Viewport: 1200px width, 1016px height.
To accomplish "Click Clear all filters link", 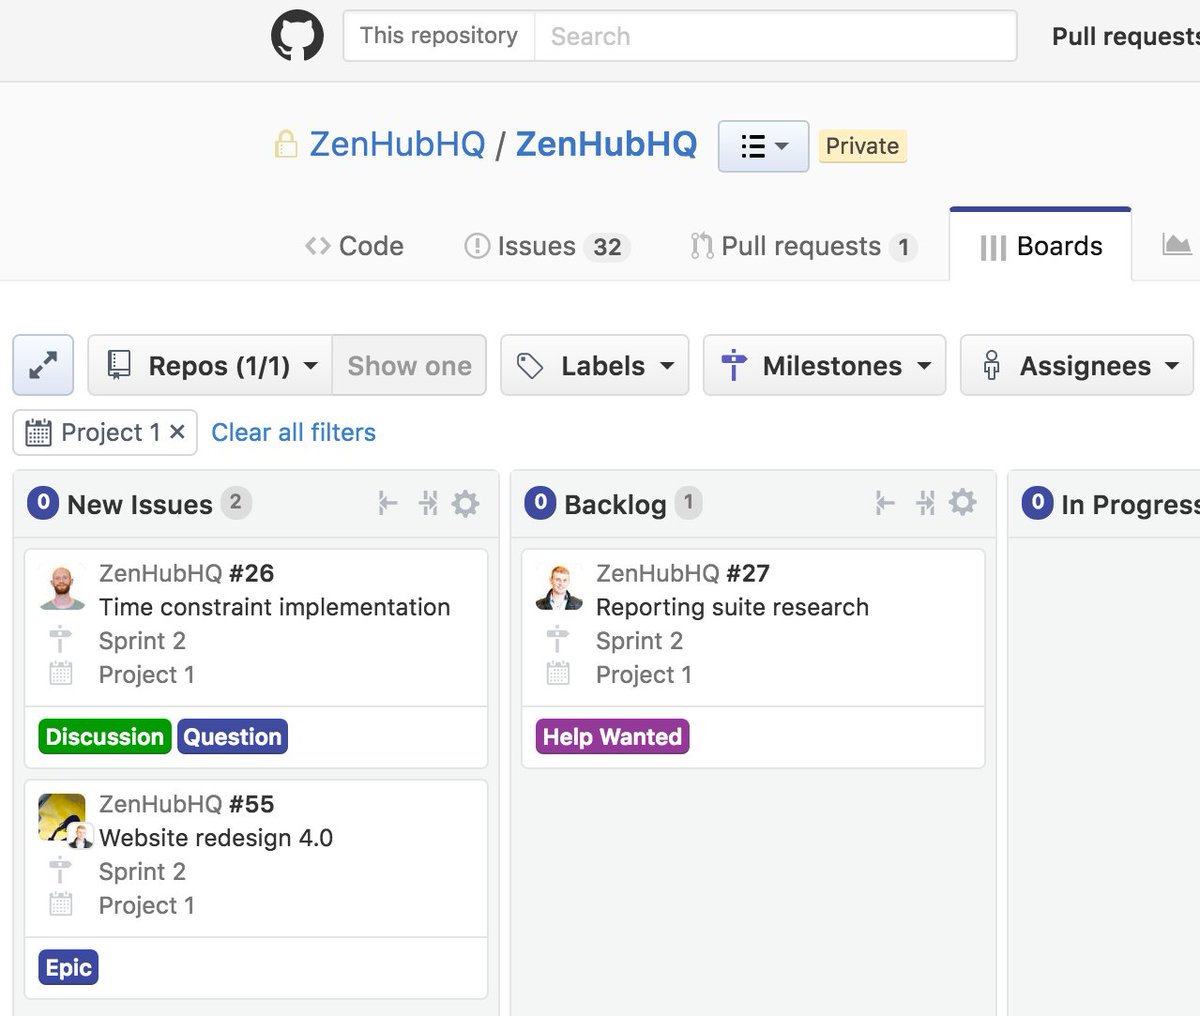I will (293, 432).
